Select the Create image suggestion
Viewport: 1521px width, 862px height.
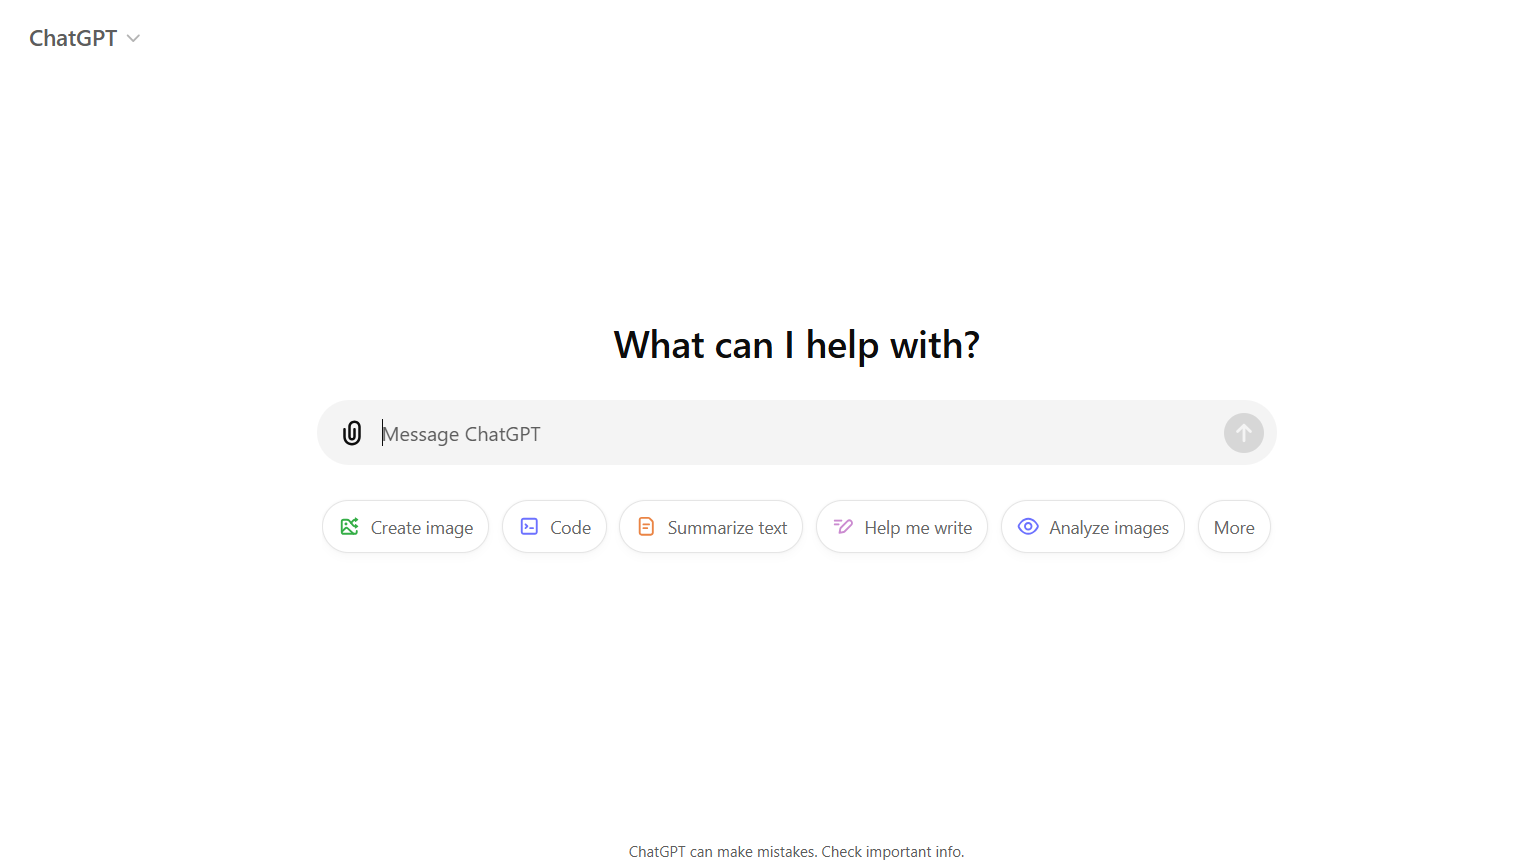[x=405, y=527]
